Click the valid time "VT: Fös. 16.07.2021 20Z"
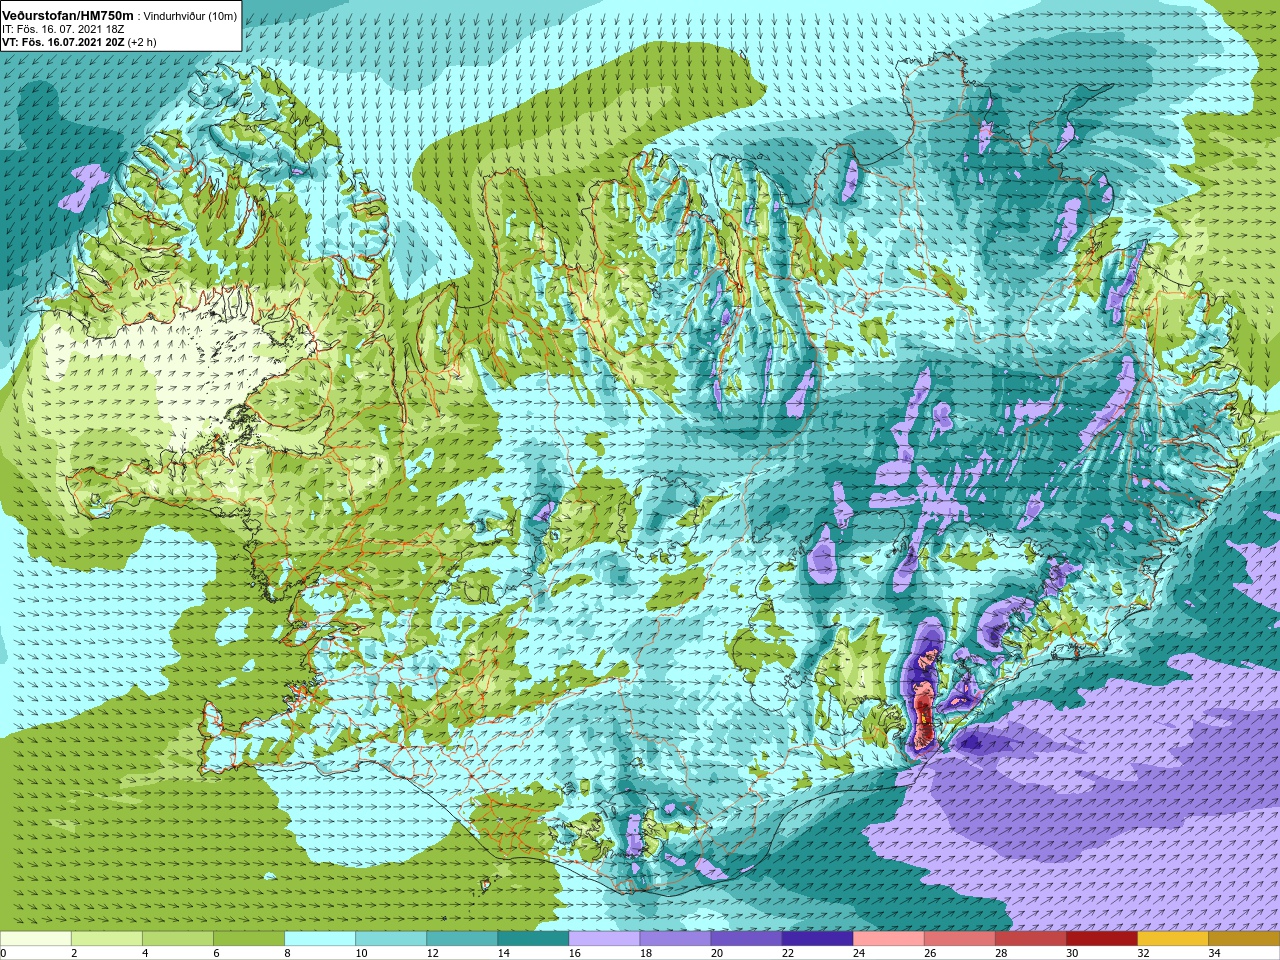 click(x=63, y=42)
